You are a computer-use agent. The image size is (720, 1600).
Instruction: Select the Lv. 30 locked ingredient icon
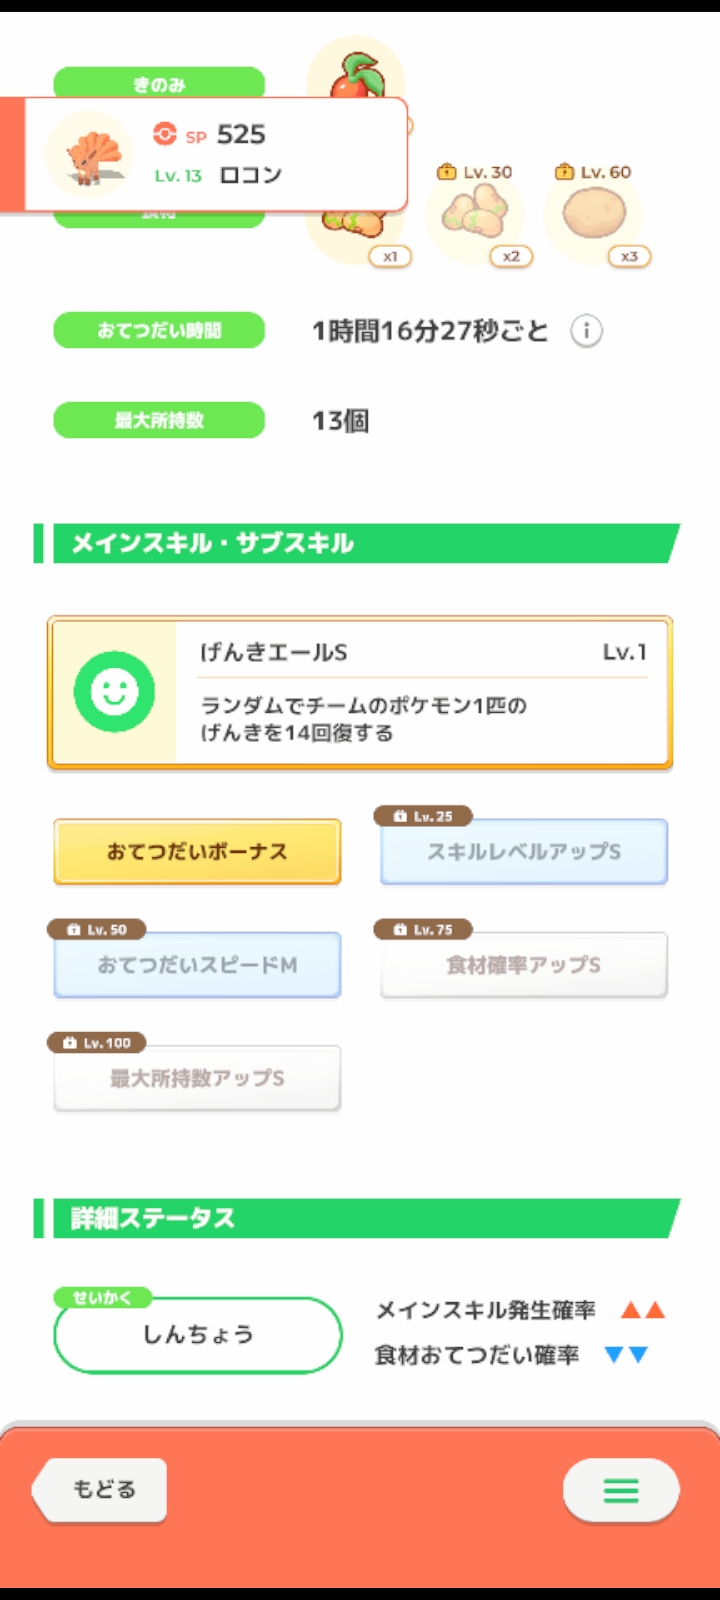pos(475,212)
